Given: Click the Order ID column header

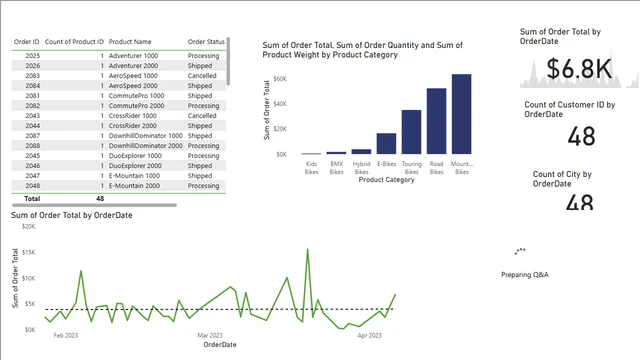Looking at the screenshot, I should click(27, 42).
